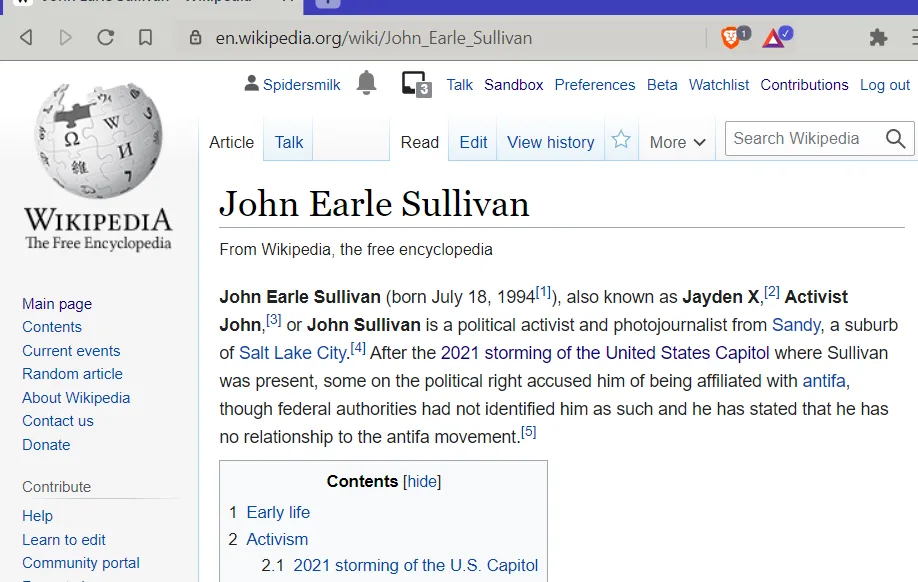Click the Donate link
The height and width of the screenshot is (582, 918).
46,445
